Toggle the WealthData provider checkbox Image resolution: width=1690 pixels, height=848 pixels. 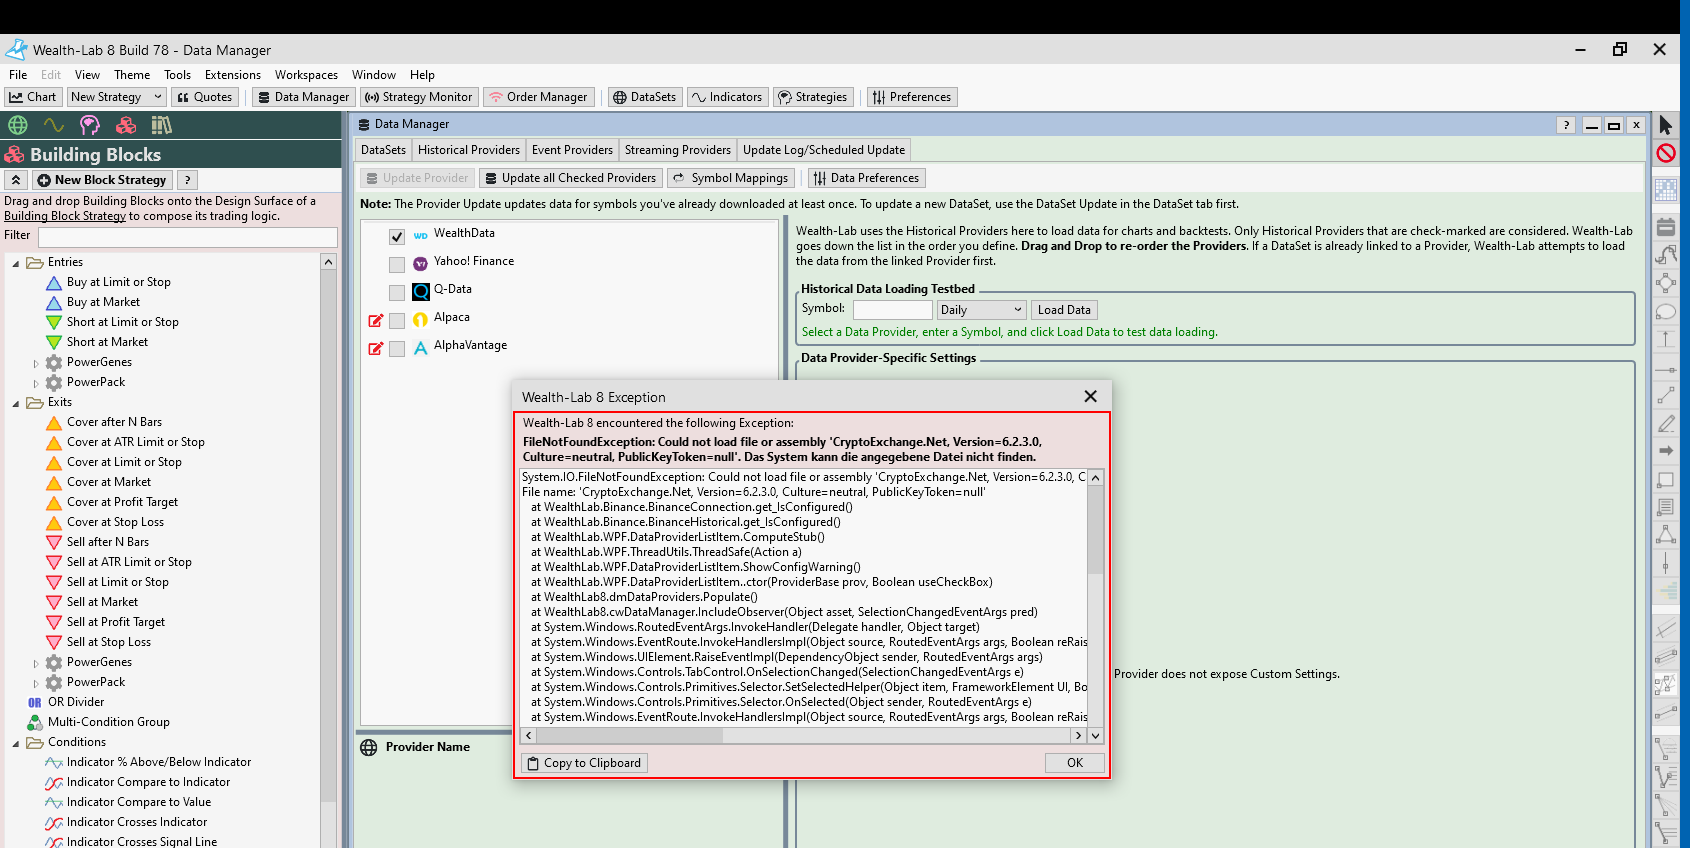[397, 237]
